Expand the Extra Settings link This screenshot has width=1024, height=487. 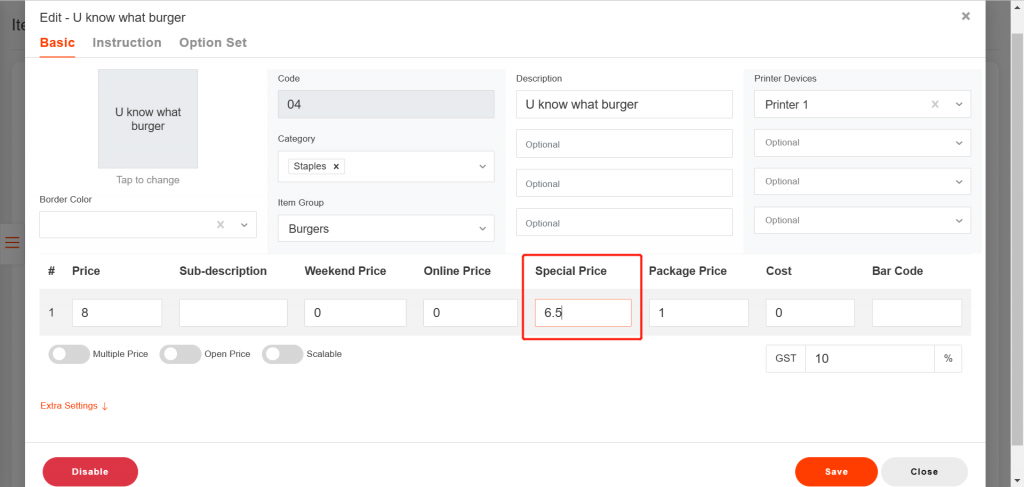[x=73, y=406]
